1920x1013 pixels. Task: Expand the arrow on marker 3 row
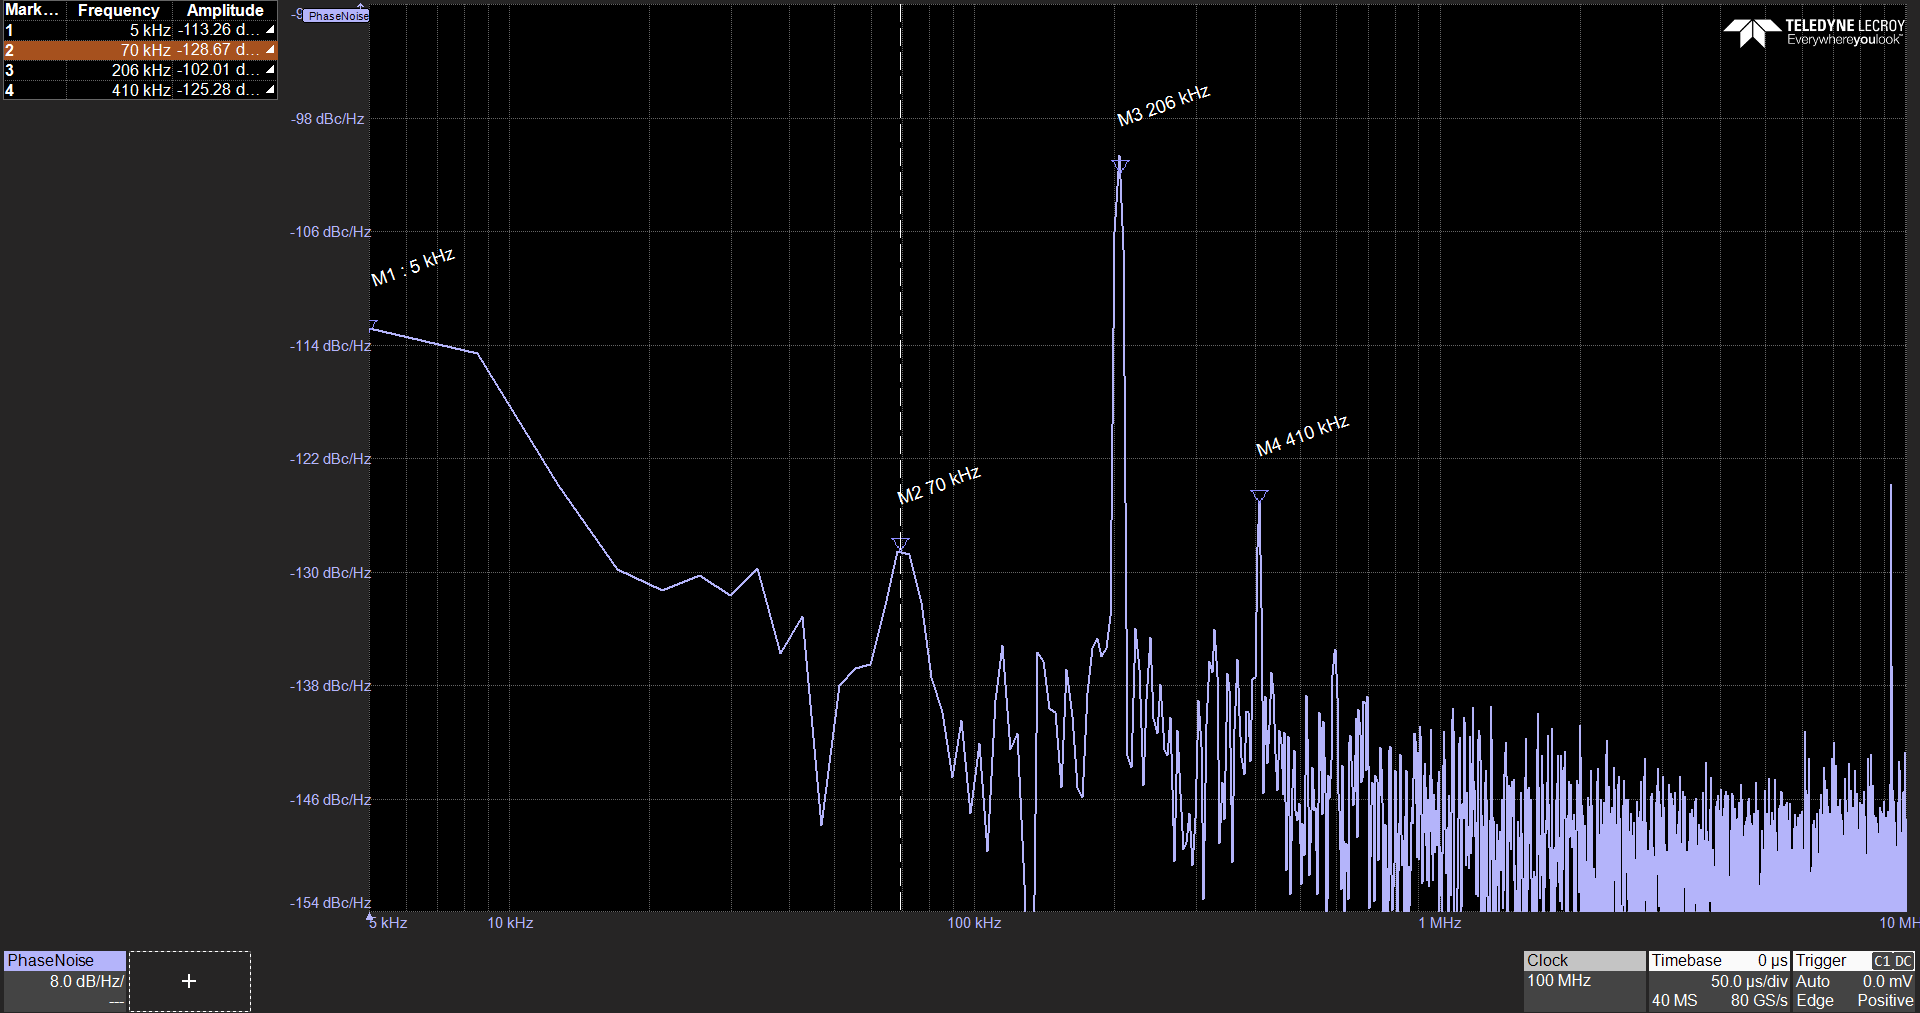(270, 70)
